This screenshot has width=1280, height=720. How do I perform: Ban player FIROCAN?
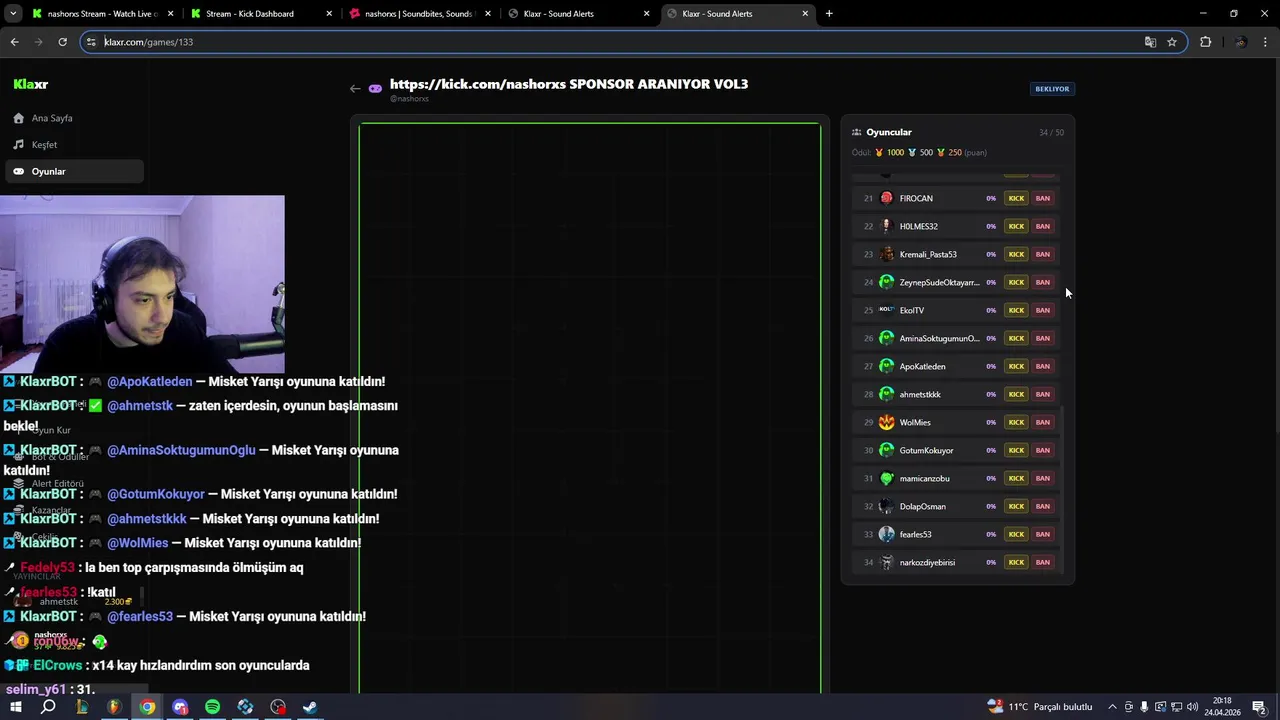1043,198
